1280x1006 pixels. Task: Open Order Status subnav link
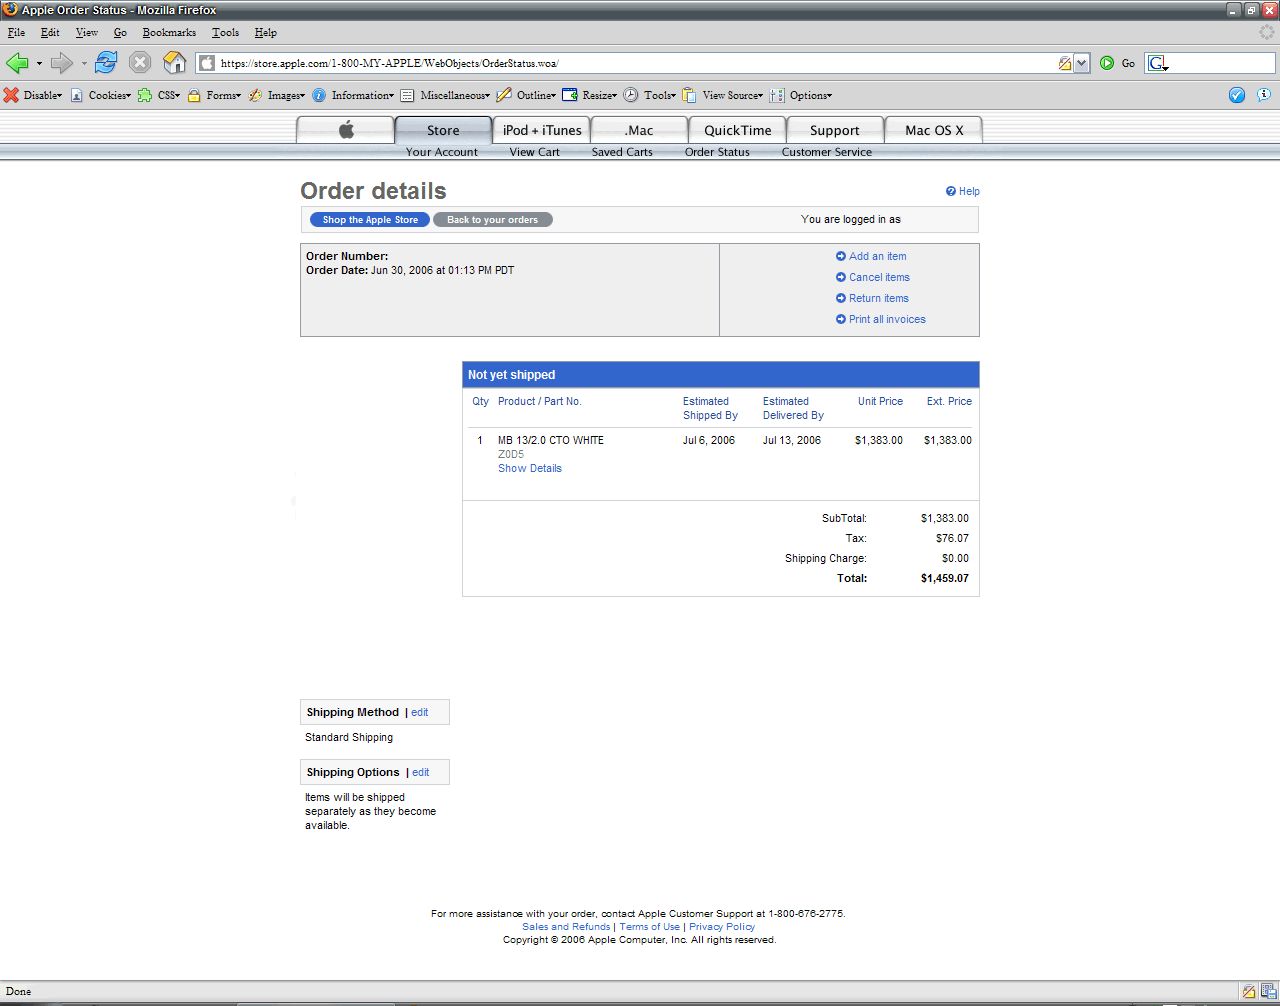click(x=717, y=152)
